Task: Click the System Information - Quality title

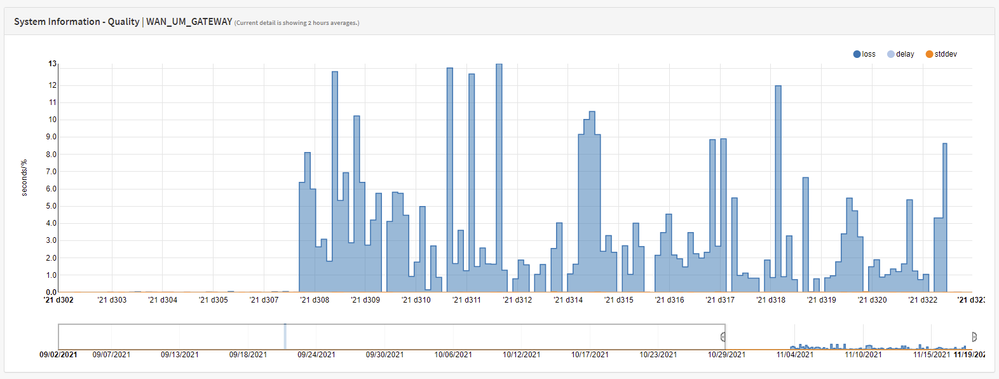Action: [76, 21]
